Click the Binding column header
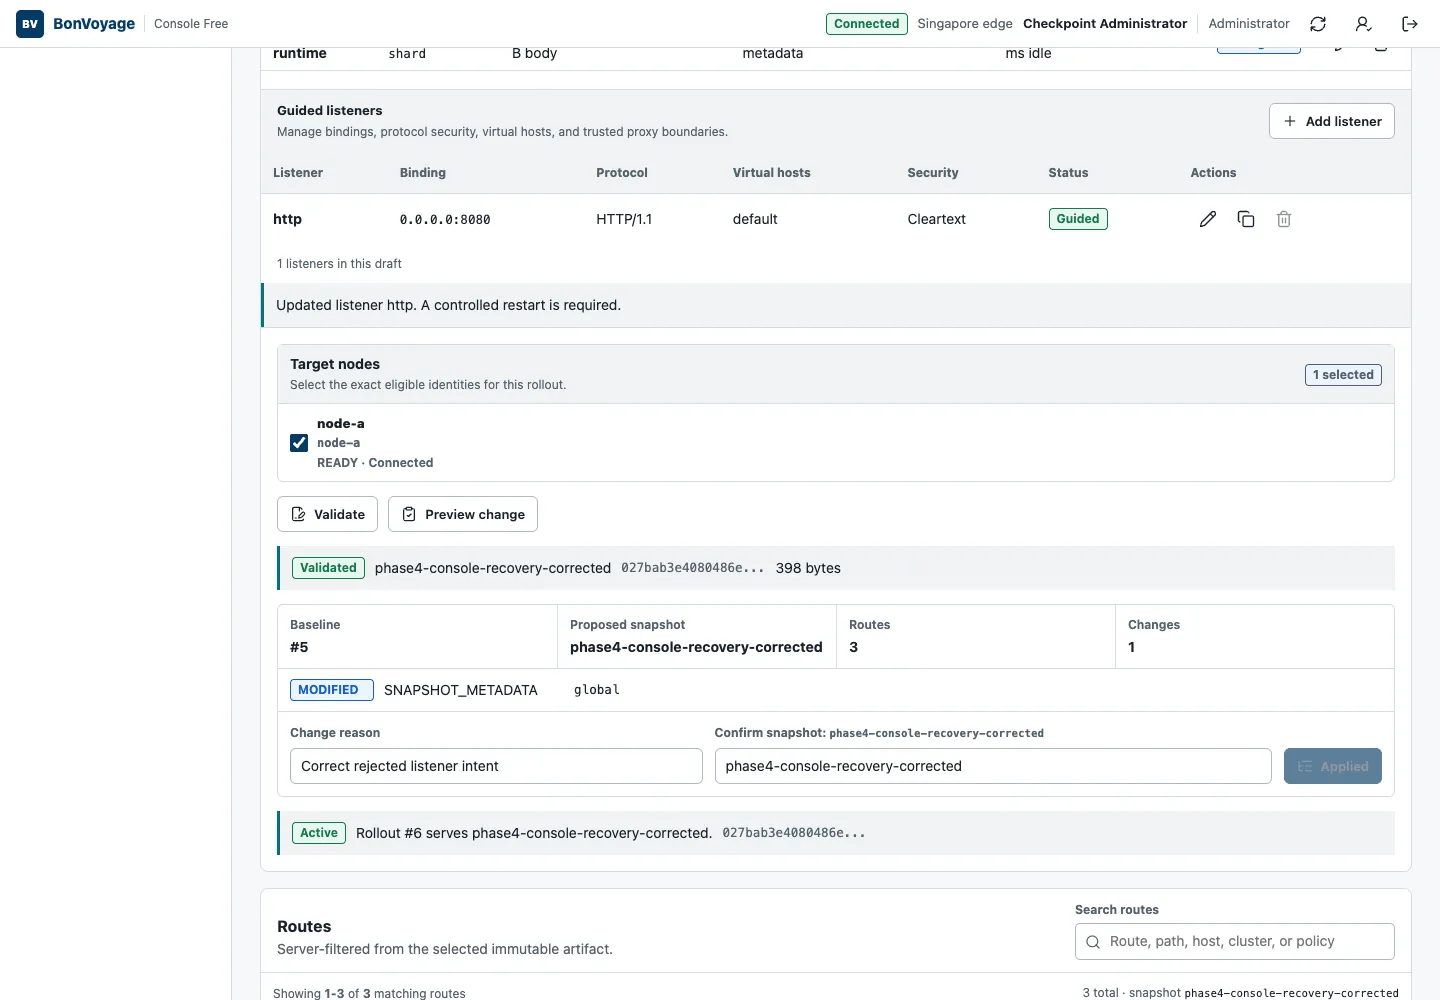 [423, 173]
